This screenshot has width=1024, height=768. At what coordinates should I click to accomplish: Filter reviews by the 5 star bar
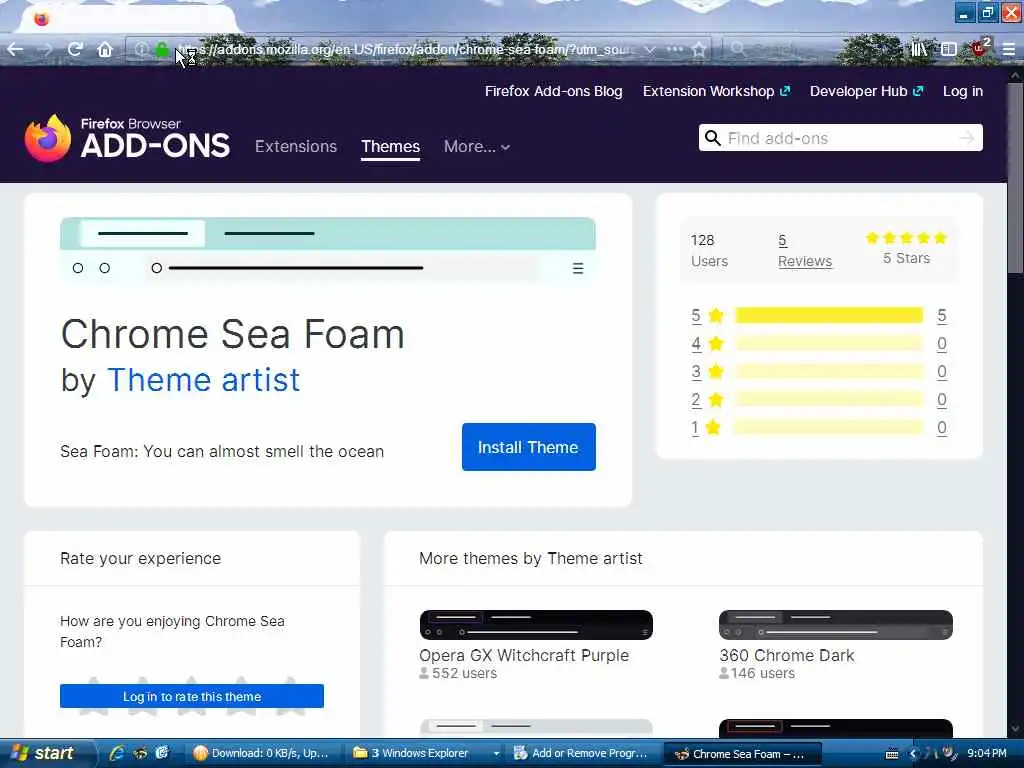point(829,315)
